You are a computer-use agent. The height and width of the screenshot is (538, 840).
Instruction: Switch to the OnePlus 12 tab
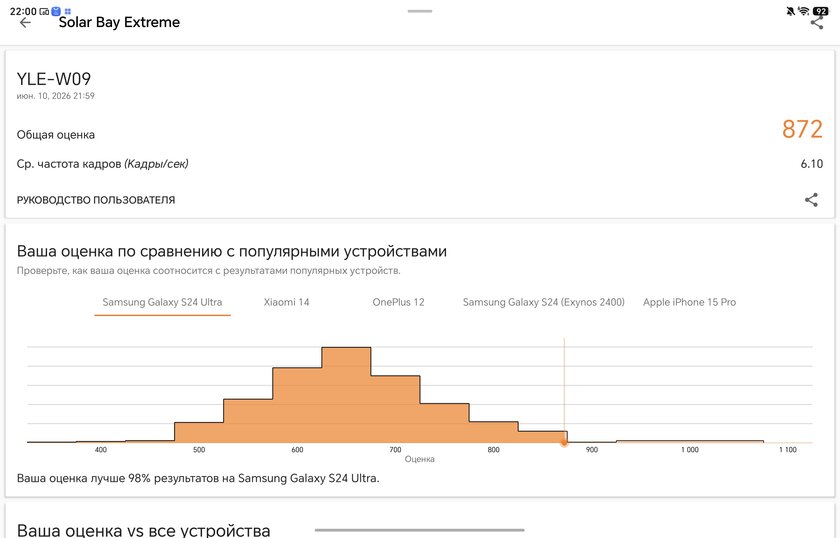(x=398, y=302)
